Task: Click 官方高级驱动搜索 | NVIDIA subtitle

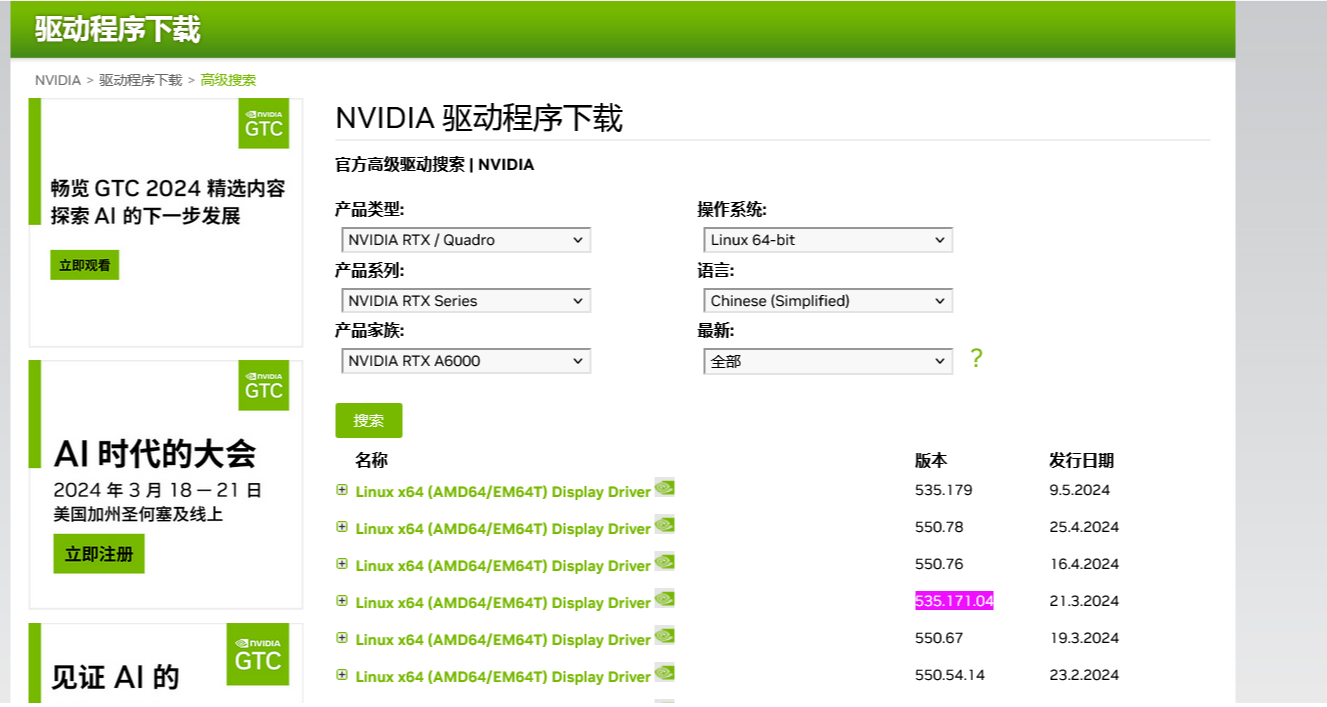Action: 434,164
